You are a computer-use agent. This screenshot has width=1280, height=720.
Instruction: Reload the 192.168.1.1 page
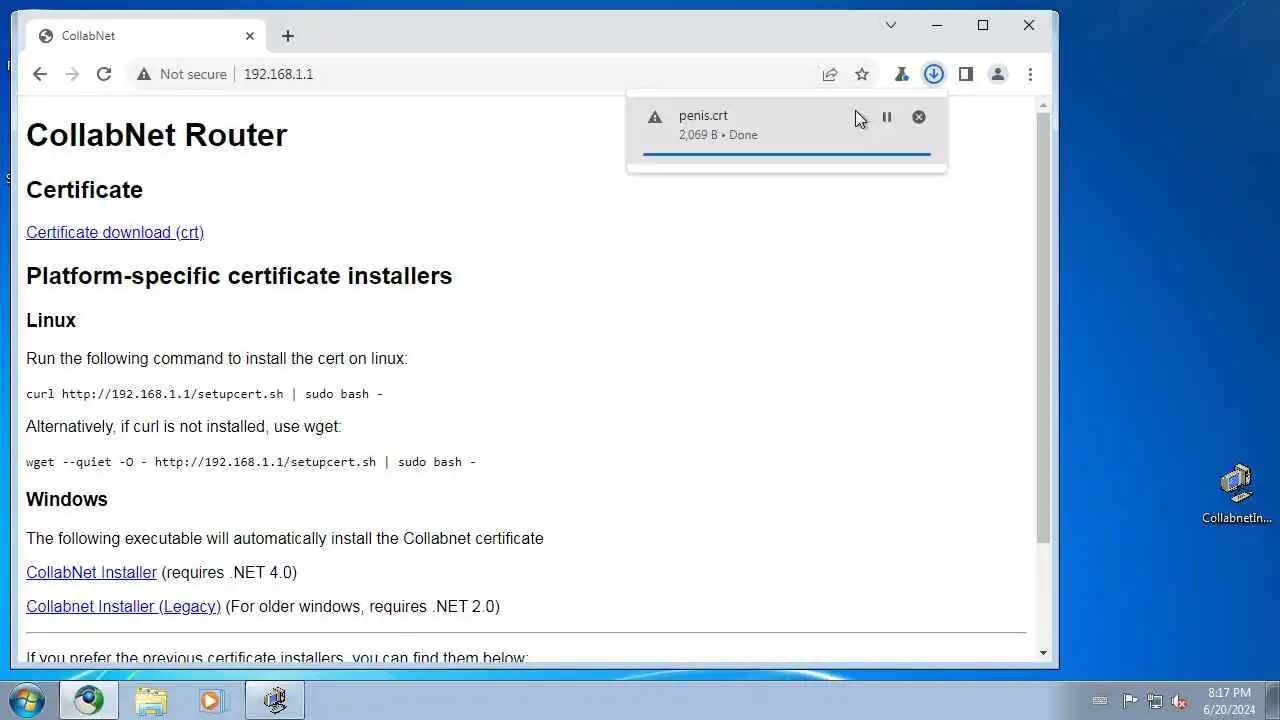[x=103, y=74]
